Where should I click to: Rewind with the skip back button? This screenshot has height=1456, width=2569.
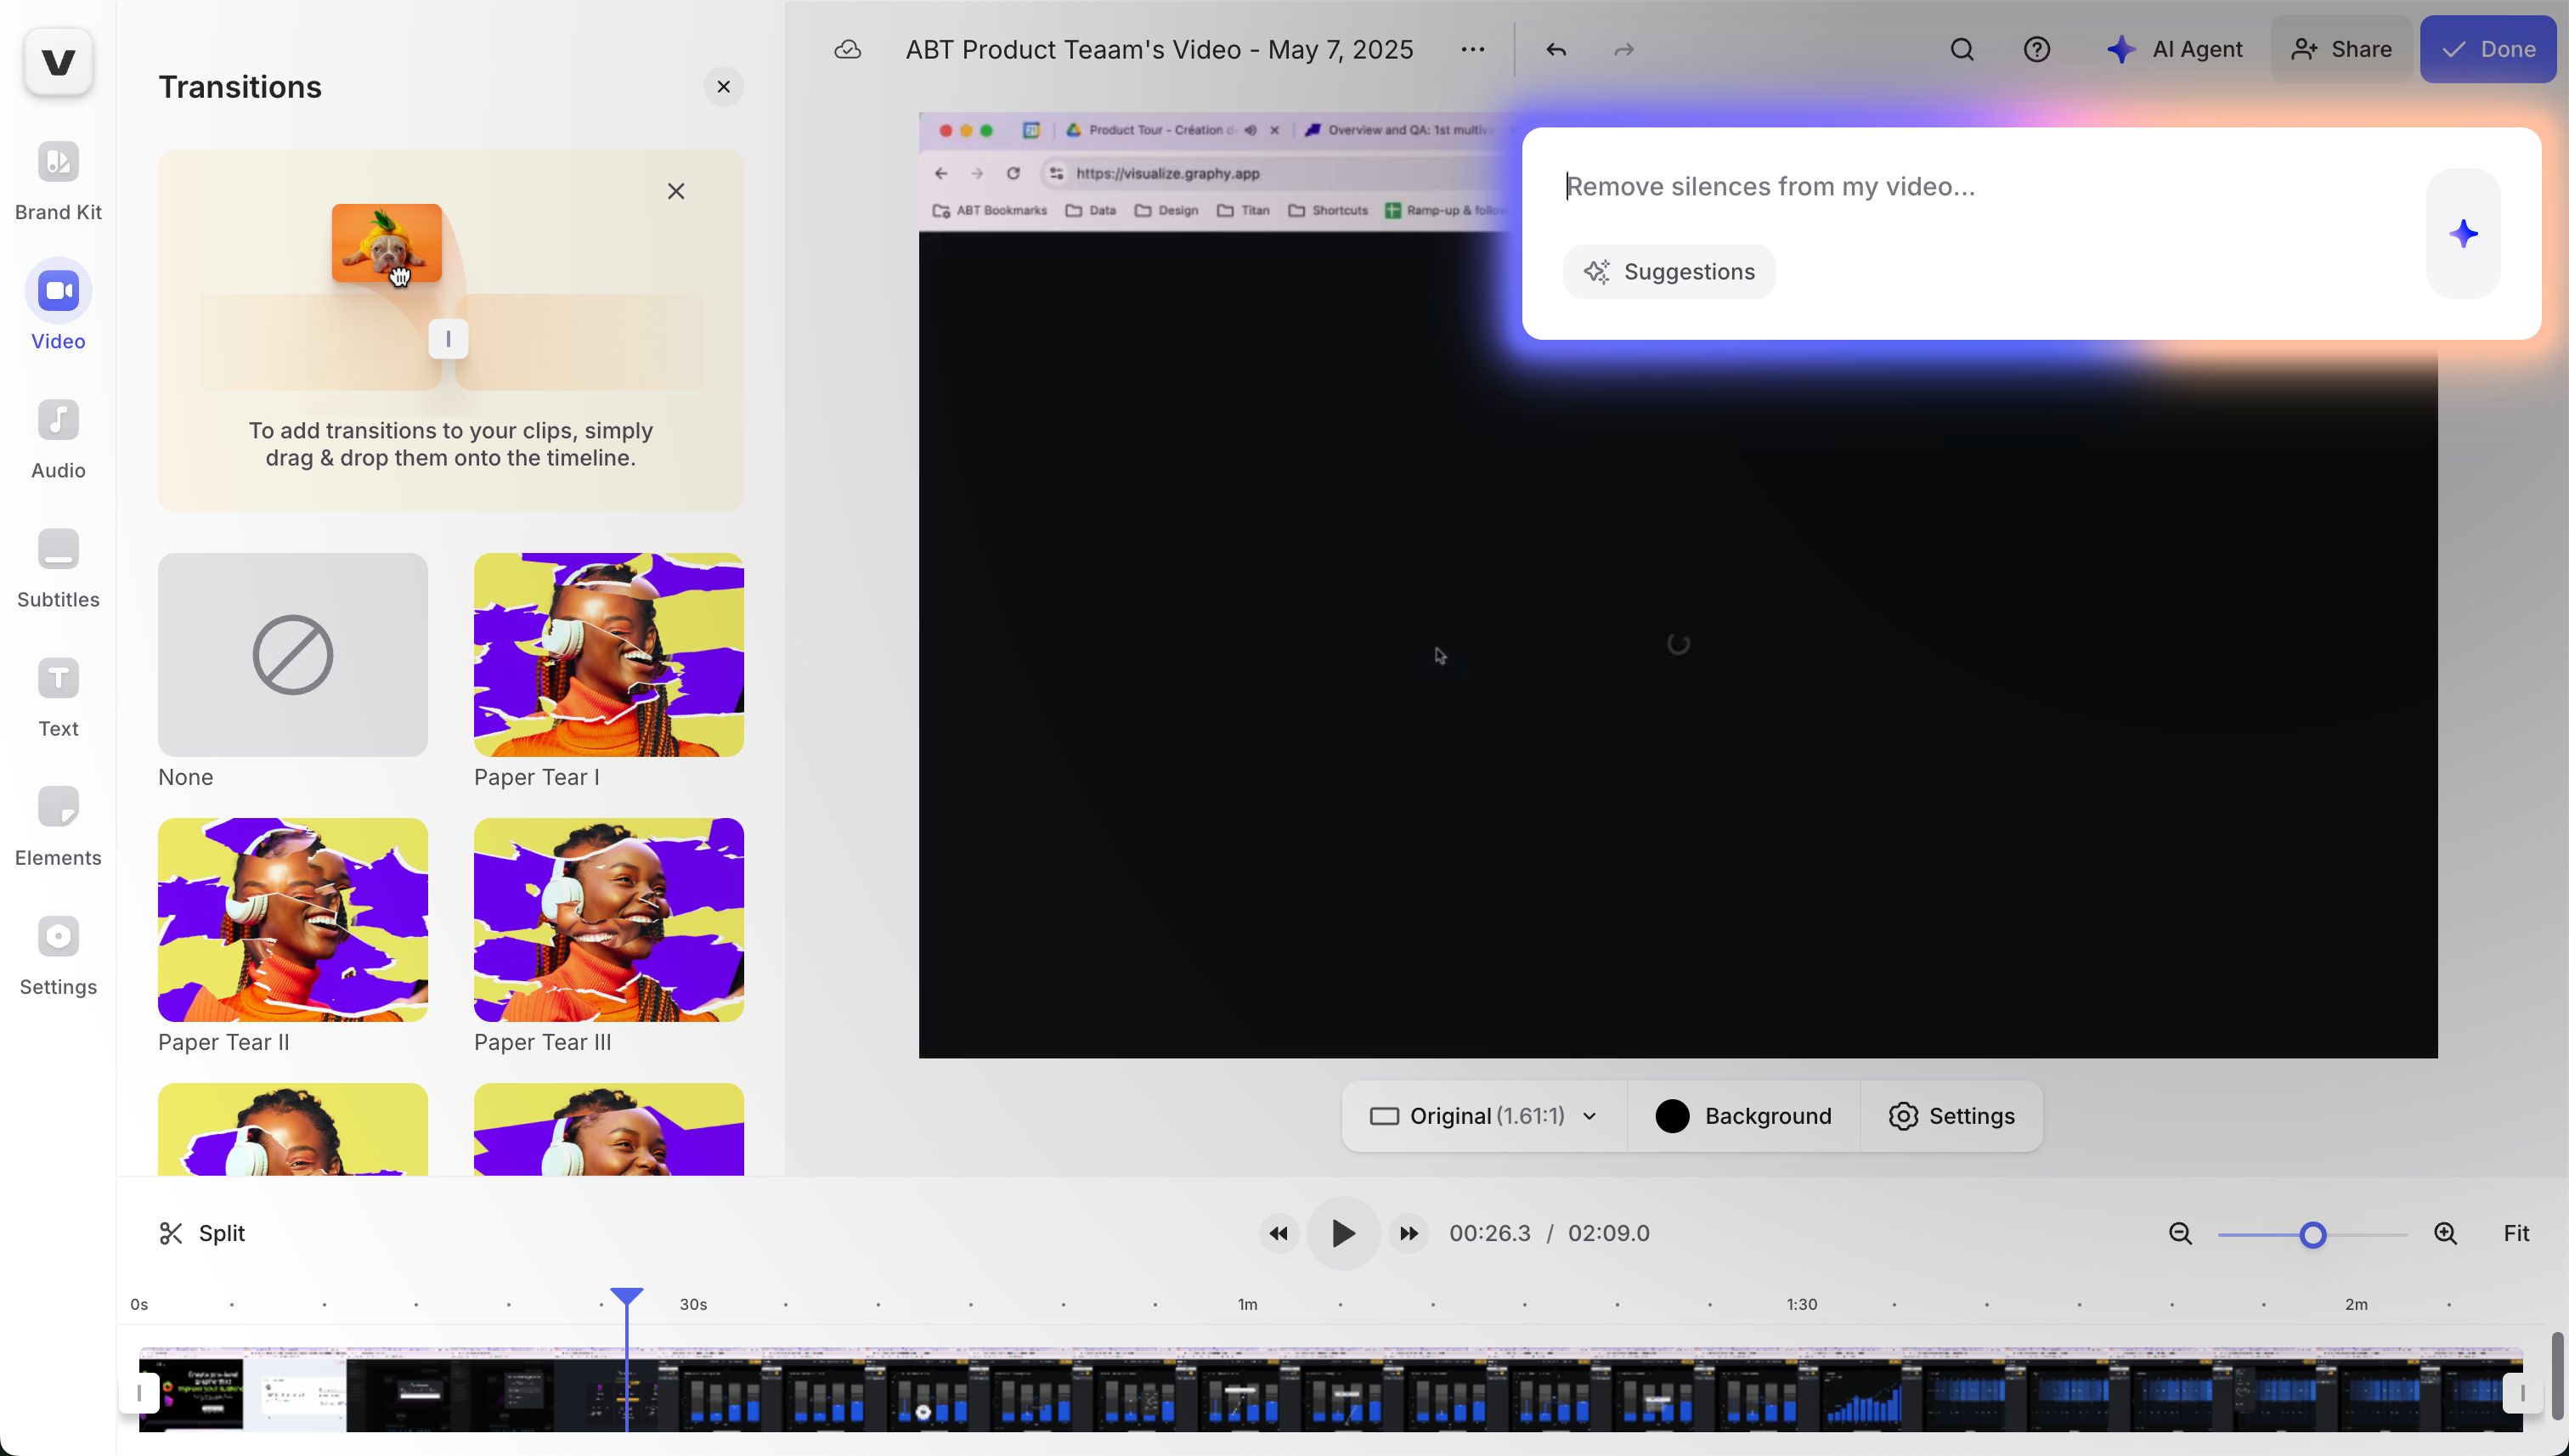click(x=1278, y=1233)
